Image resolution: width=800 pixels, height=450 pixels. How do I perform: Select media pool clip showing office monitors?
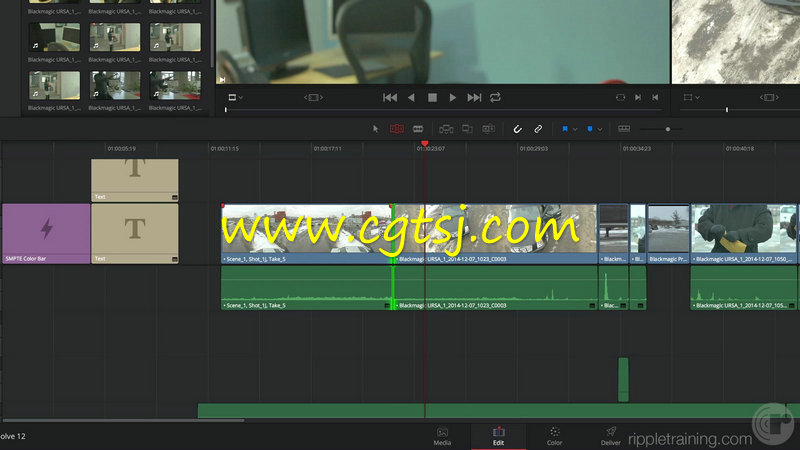[54, 37]
